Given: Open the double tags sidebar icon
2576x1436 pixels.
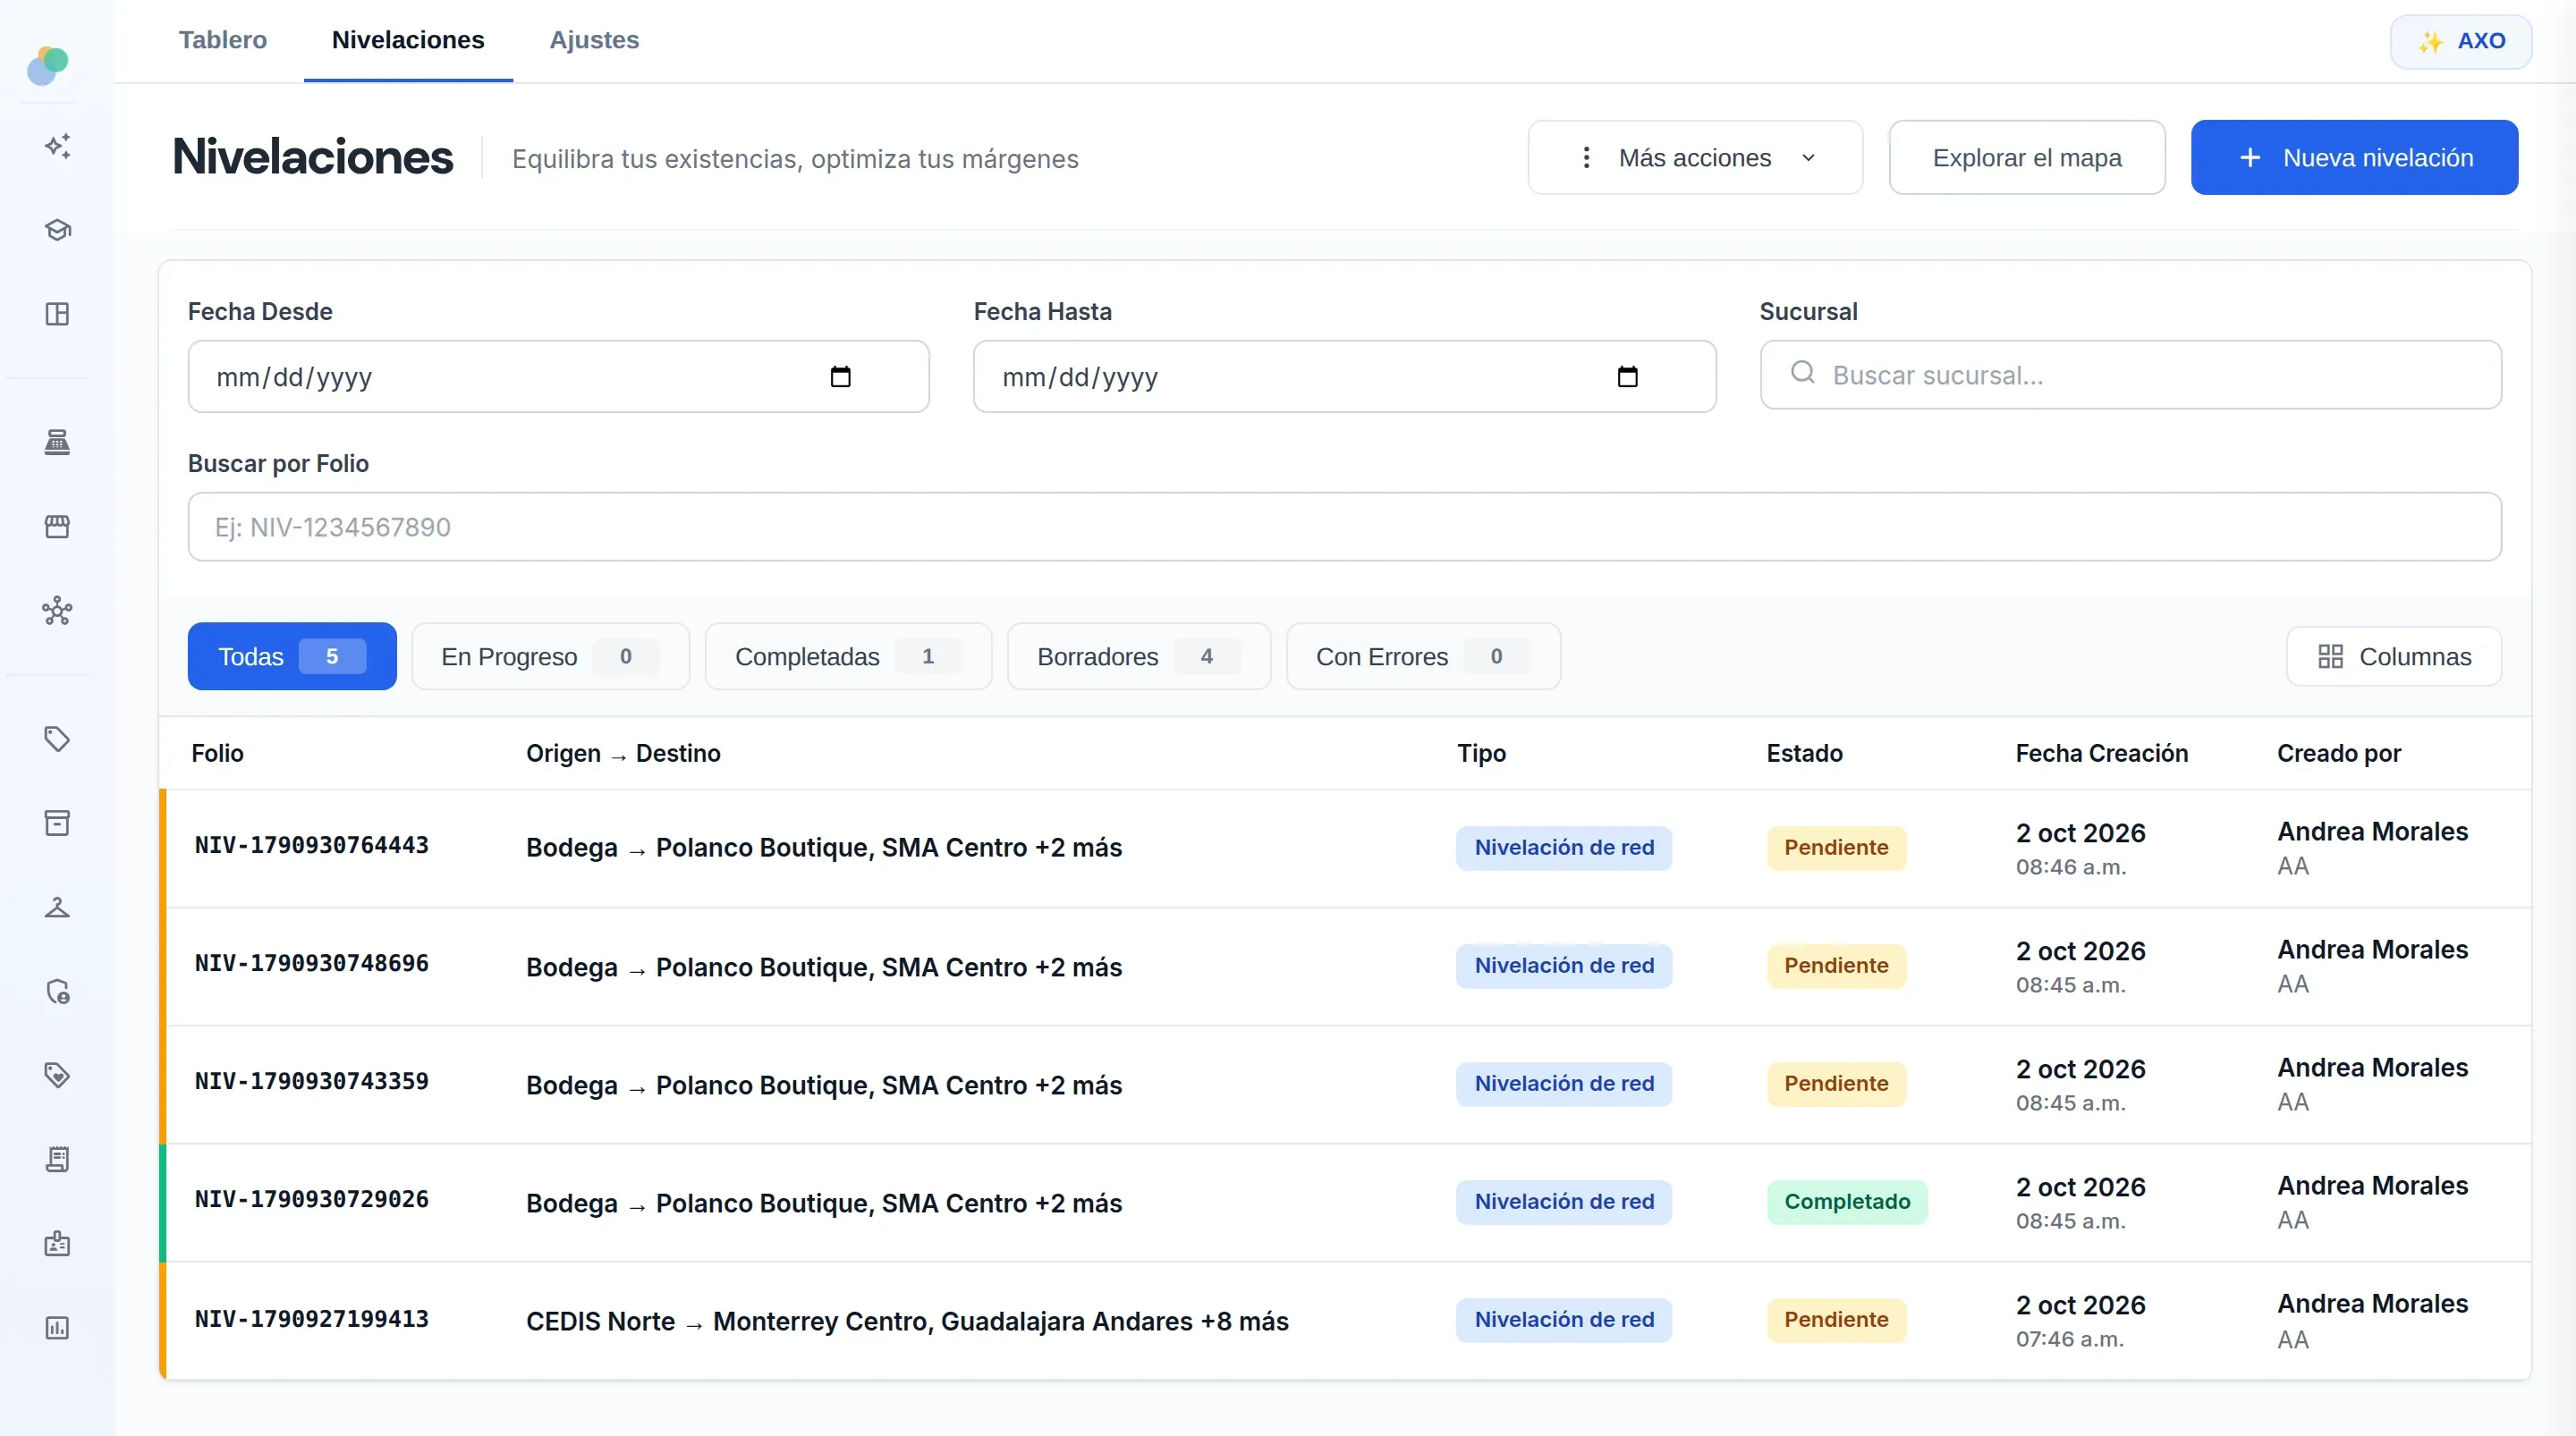Looking at the screenshot, I should (x=57, y=1075).
